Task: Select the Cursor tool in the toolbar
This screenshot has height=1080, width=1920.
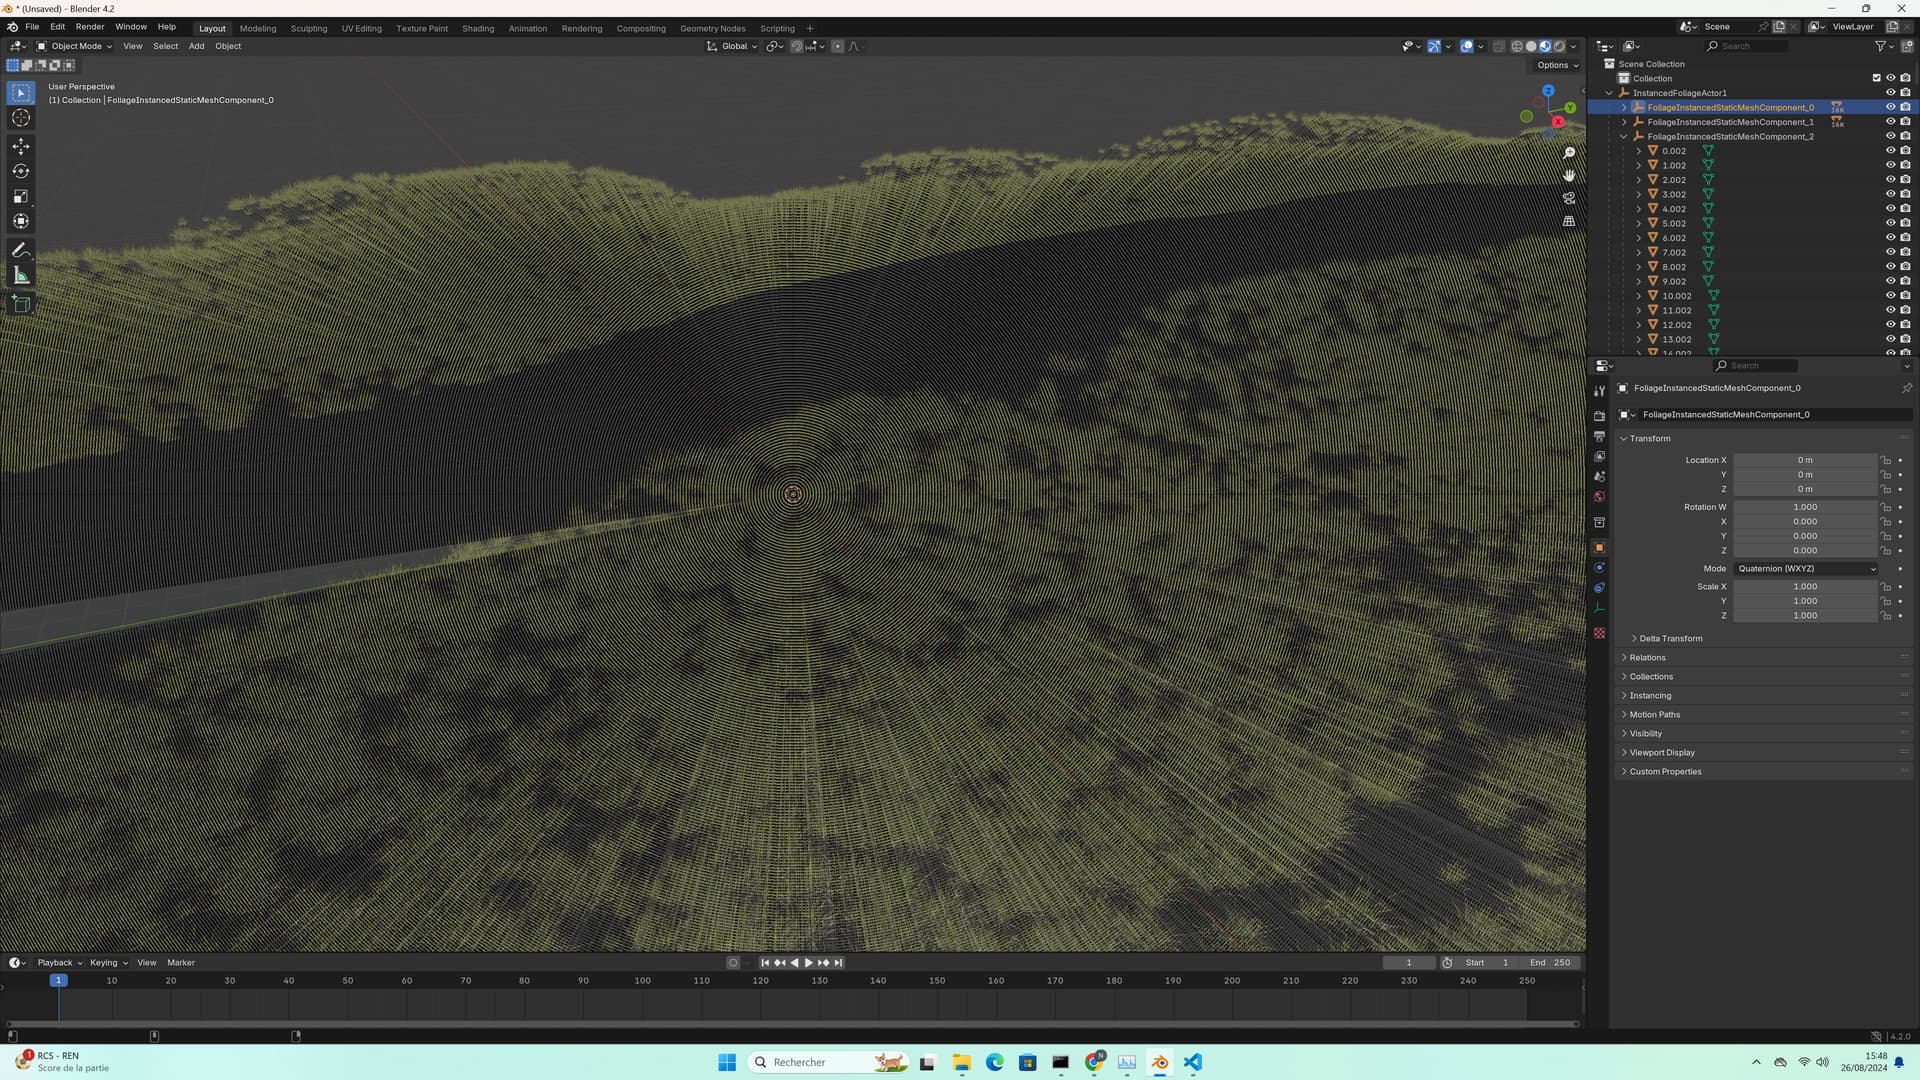Action: (x=21, y=118)
